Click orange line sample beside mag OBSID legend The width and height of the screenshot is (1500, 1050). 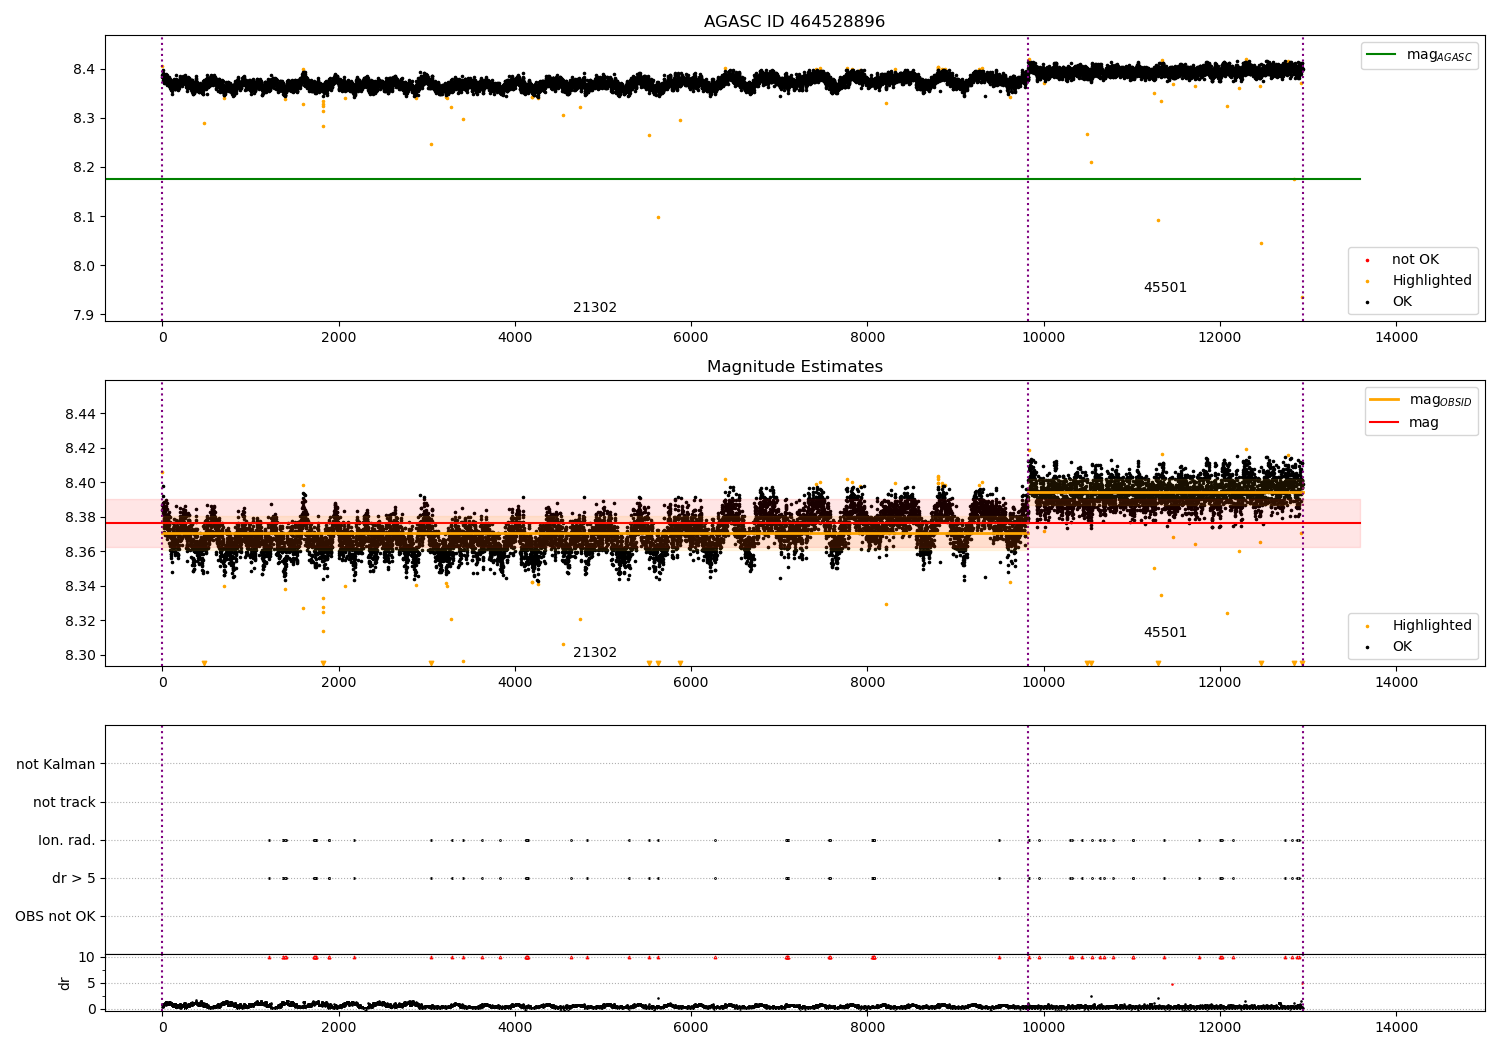coord(1384,400)
